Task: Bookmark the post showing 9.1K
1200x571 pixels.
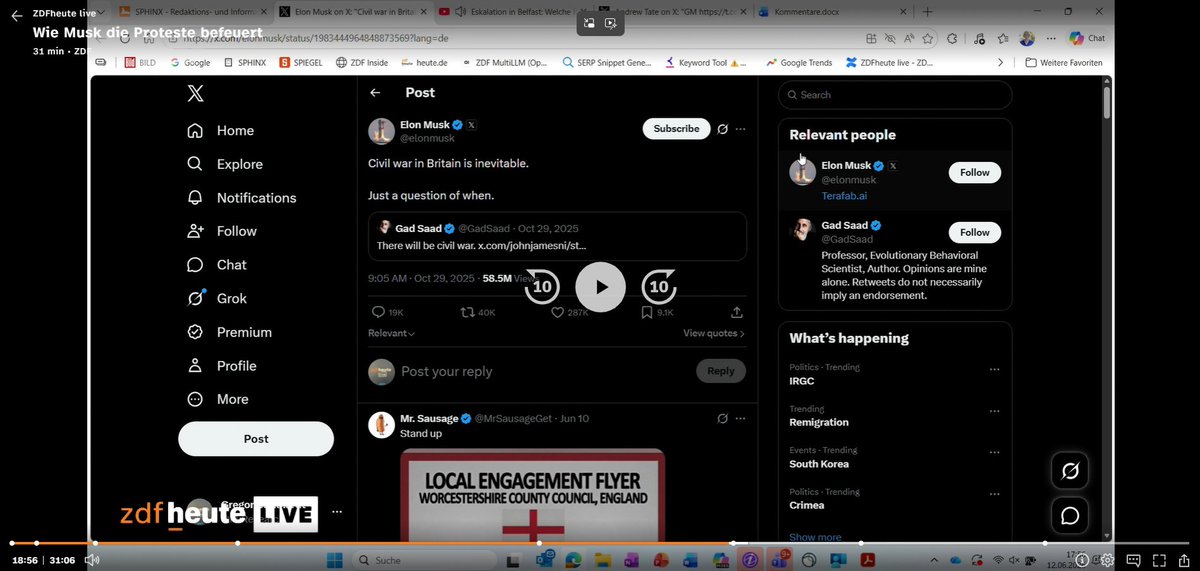Action: click(658, 313)
